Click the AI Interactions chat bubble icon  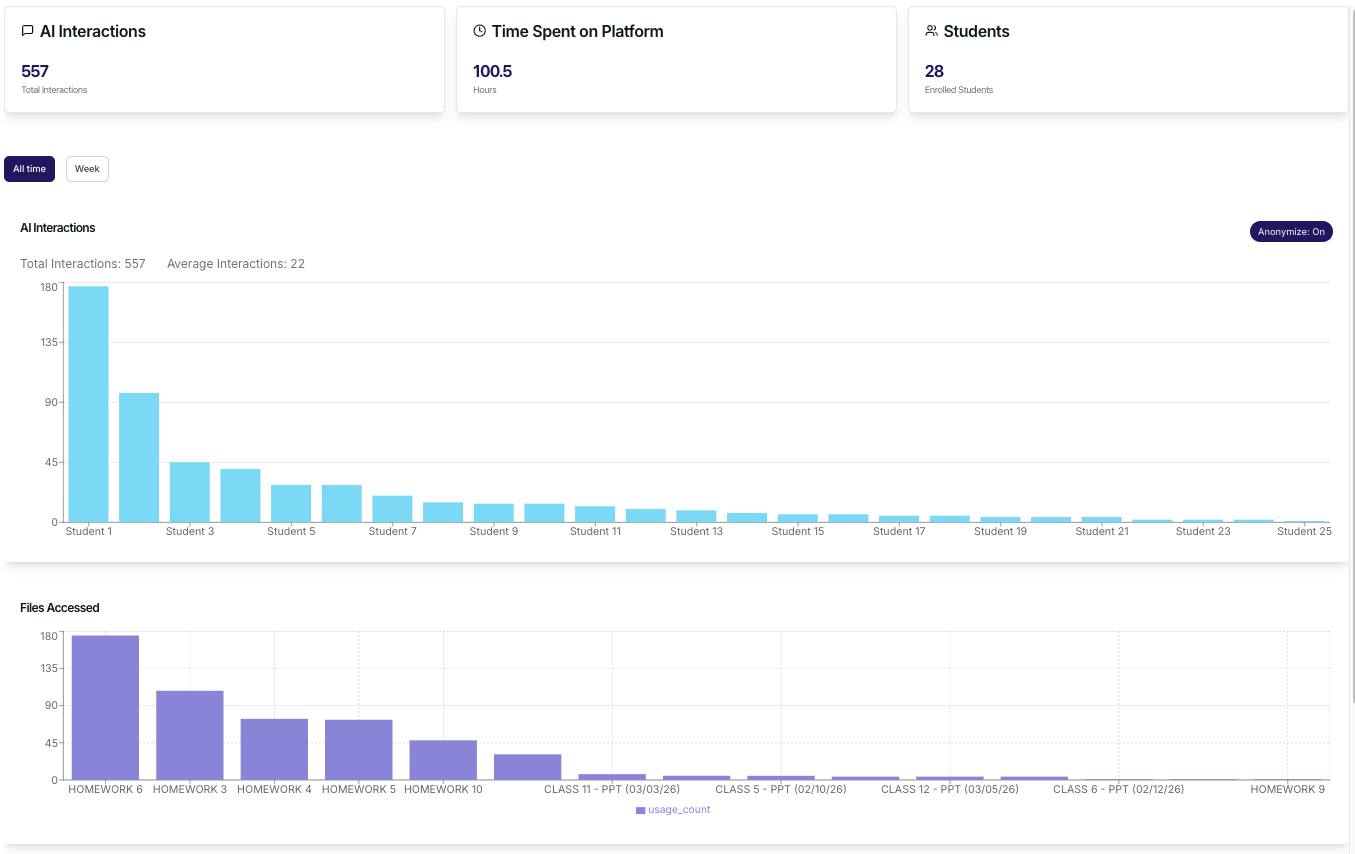[28, 31]
